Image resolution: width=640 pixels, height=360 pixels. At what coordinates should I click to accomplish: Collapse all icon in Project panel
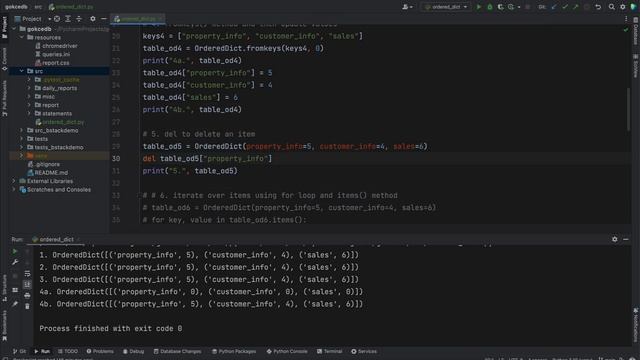coord(79,19)
